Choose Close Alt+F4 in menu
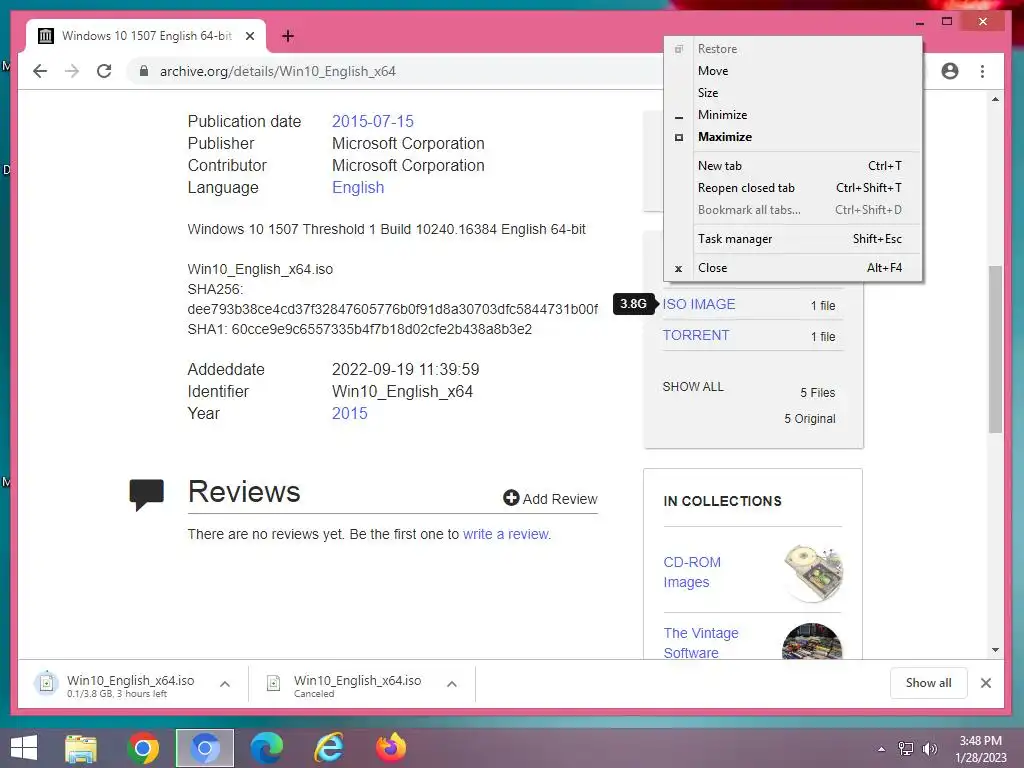1024x768 pixels. (793, 268)
